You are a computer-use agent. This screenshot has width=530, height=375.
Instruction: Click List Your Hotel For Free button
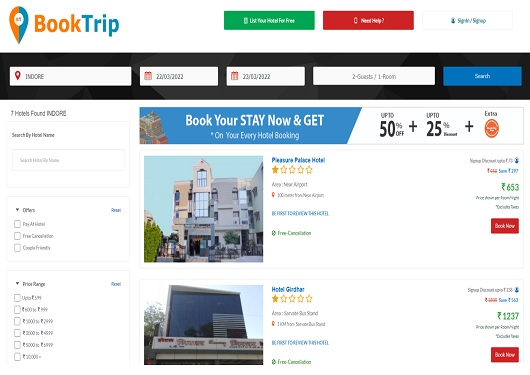pos(269,20)
